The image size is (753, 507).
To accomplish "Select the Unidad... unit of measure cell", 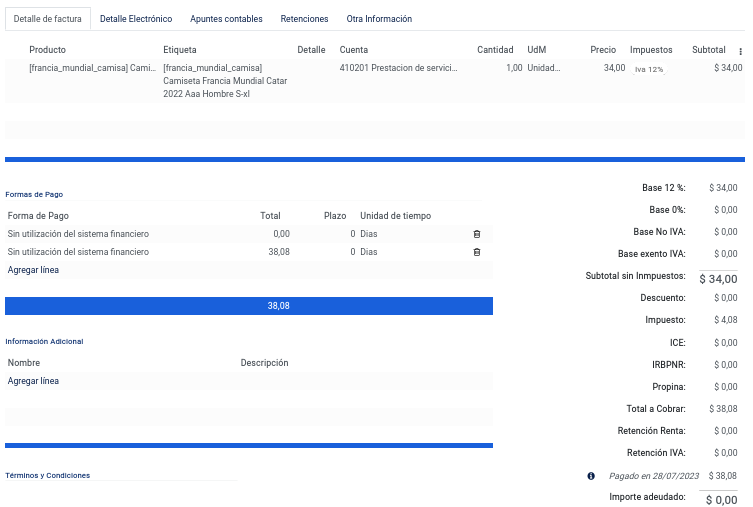I will [x=544, y=68].
